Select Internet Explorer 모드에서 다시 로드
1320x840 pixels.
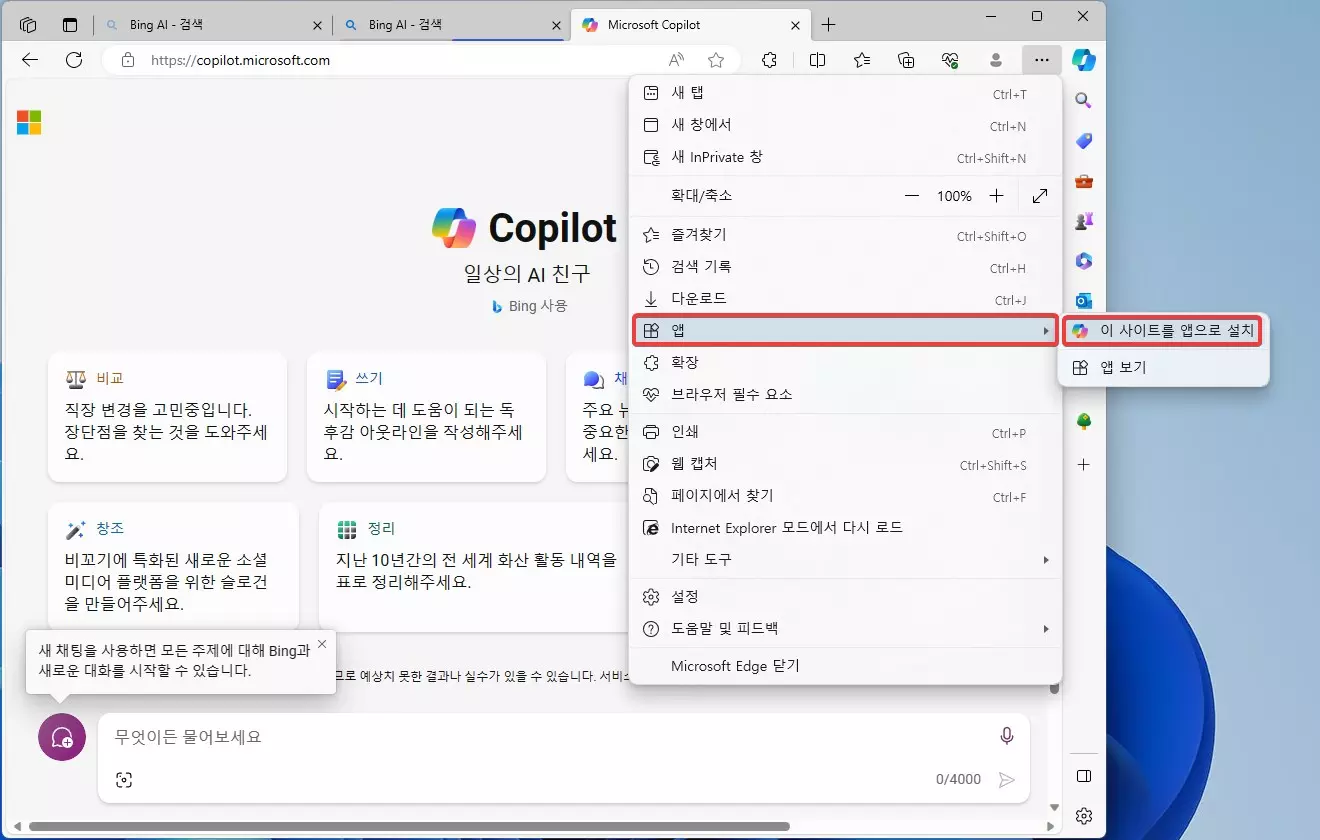[845, 528]
